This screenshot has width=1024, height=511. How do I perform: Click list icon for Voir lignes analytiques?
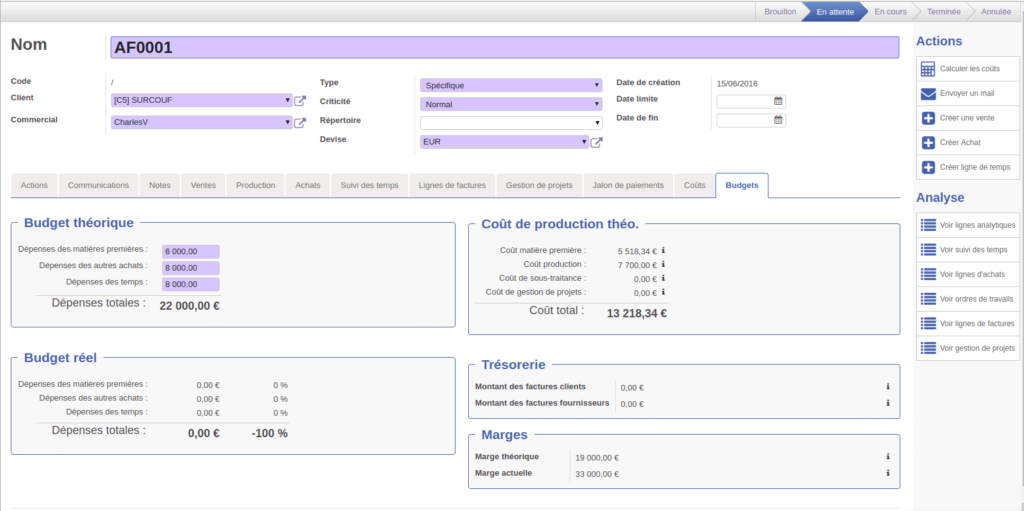(x=928, y=225)
